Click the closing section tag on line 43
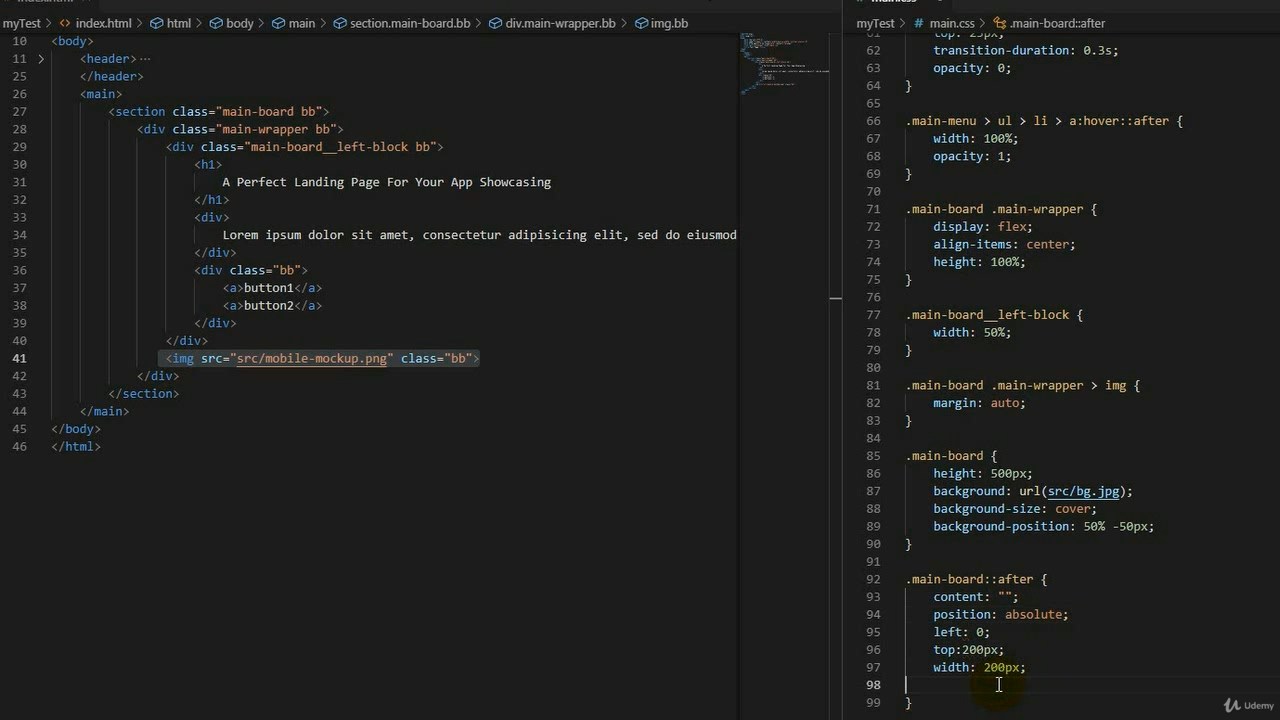The height and width of the screenshot is (720, 1280). coord(144,393)
